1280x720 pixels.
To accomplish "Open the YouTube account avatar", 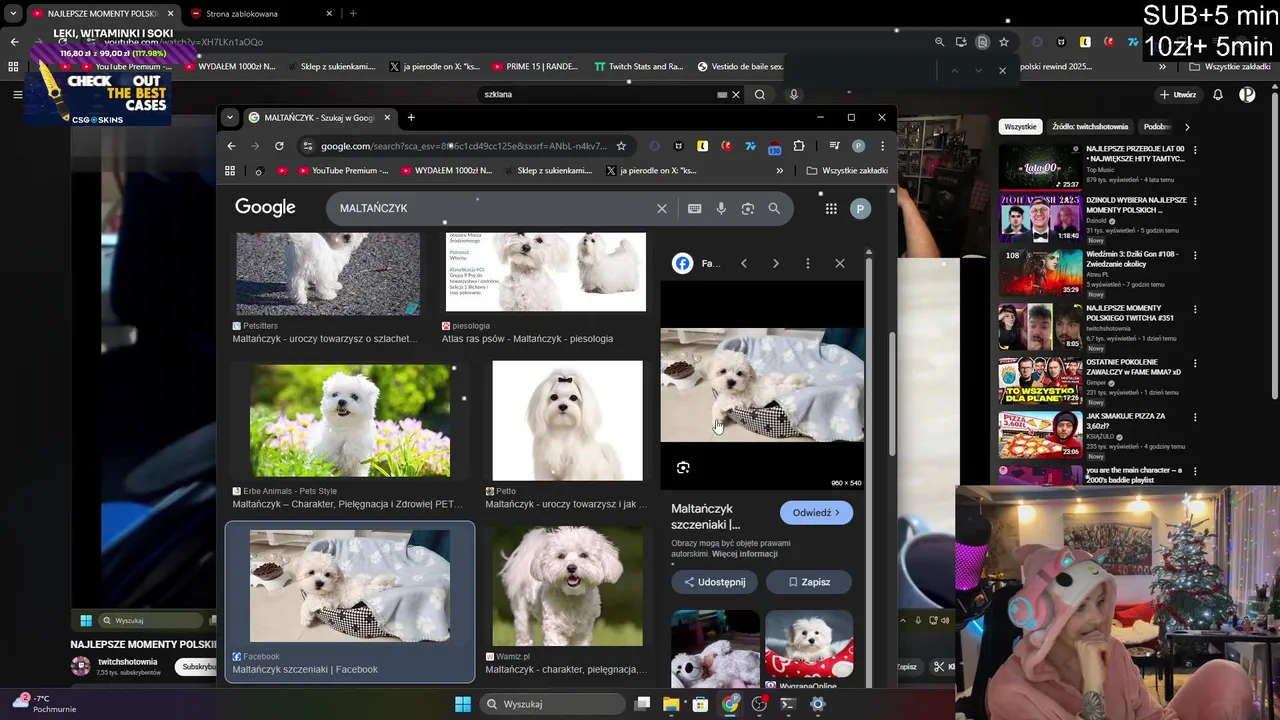I will pyautogui.click(x=1247, y=94).
